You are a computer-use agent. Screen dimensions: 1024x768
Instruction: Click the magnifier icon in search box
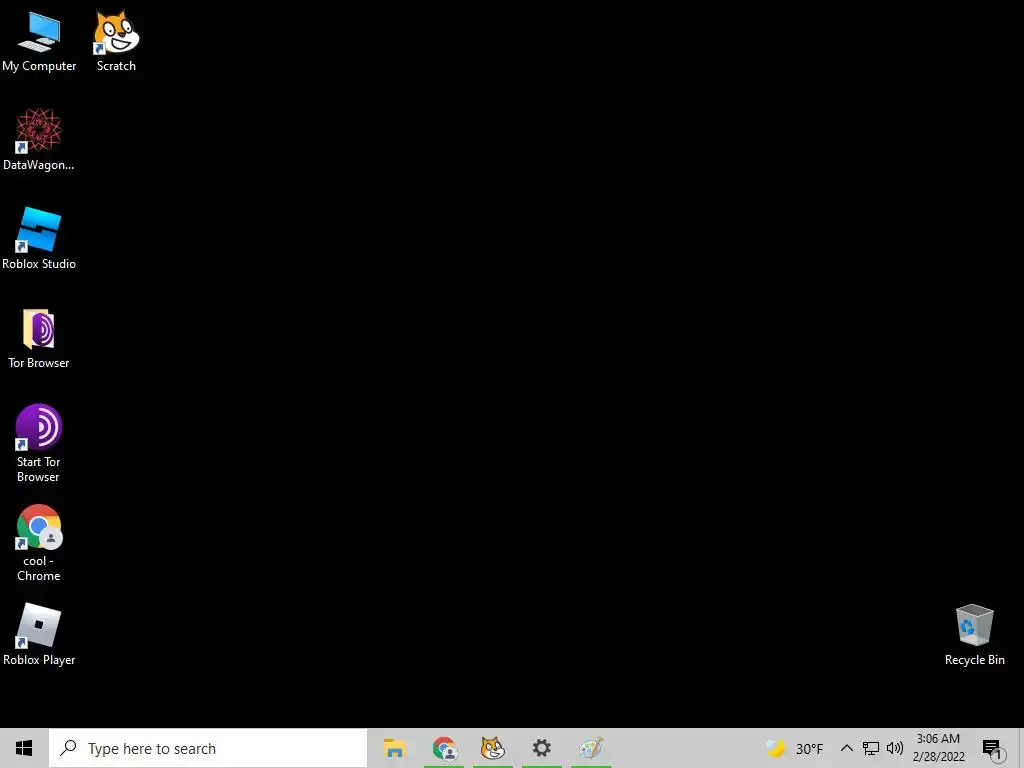point(68,748)
